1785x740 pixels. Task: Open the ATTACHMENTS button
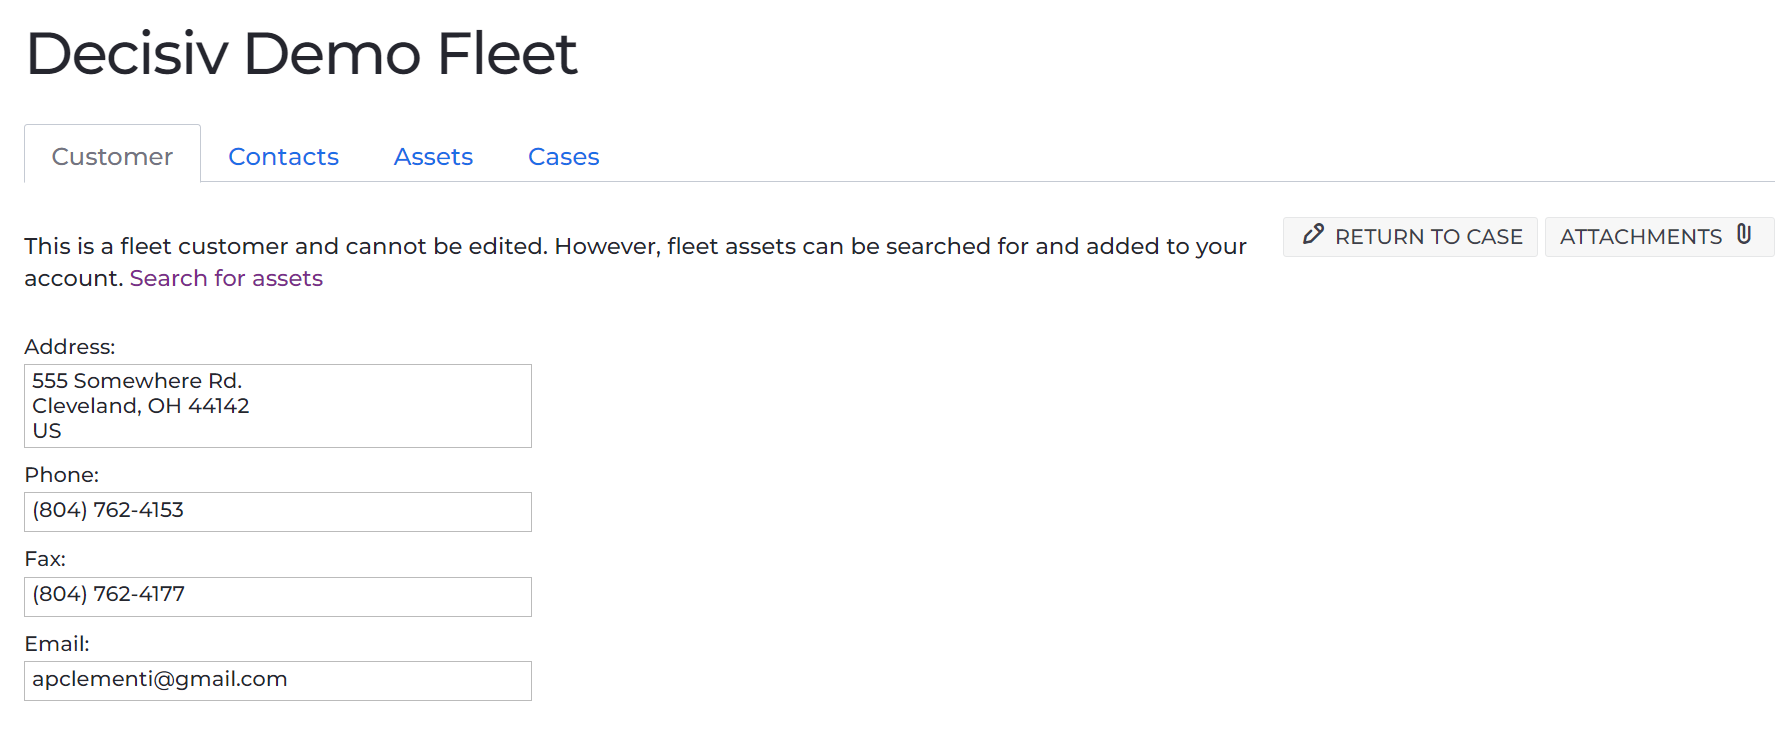point(1659,237)
